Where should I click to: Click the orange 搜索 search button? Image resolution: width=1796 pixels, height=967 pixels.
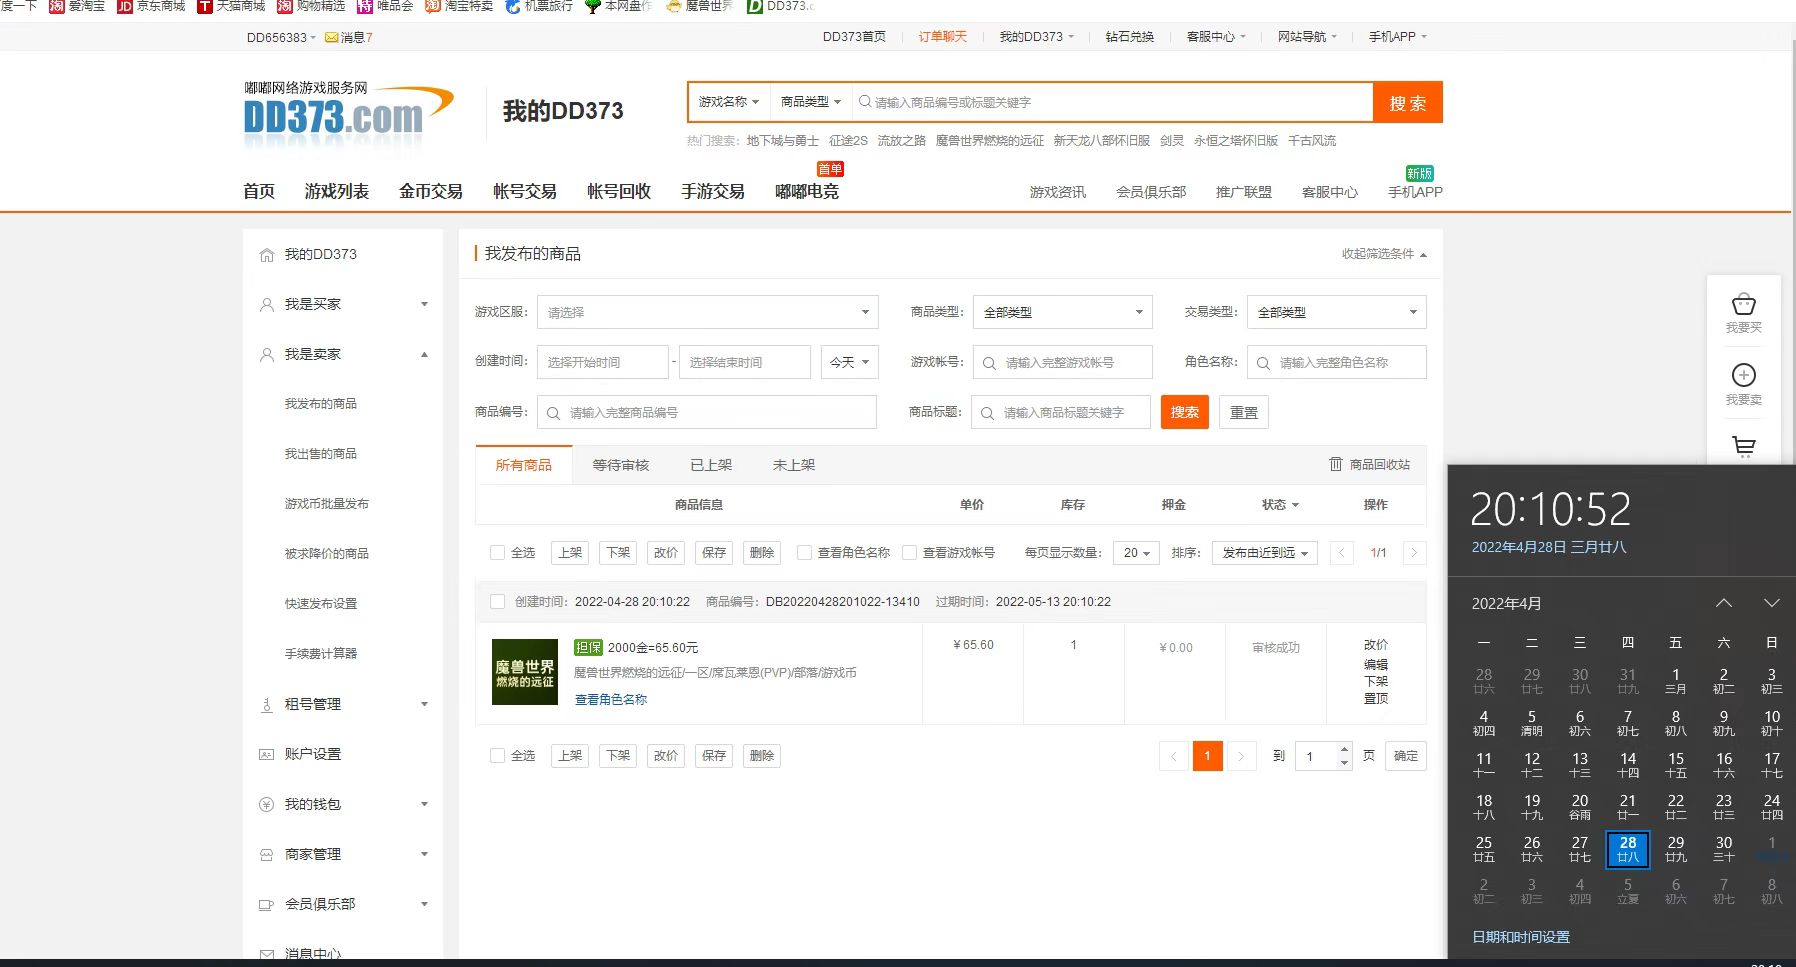1184,411
